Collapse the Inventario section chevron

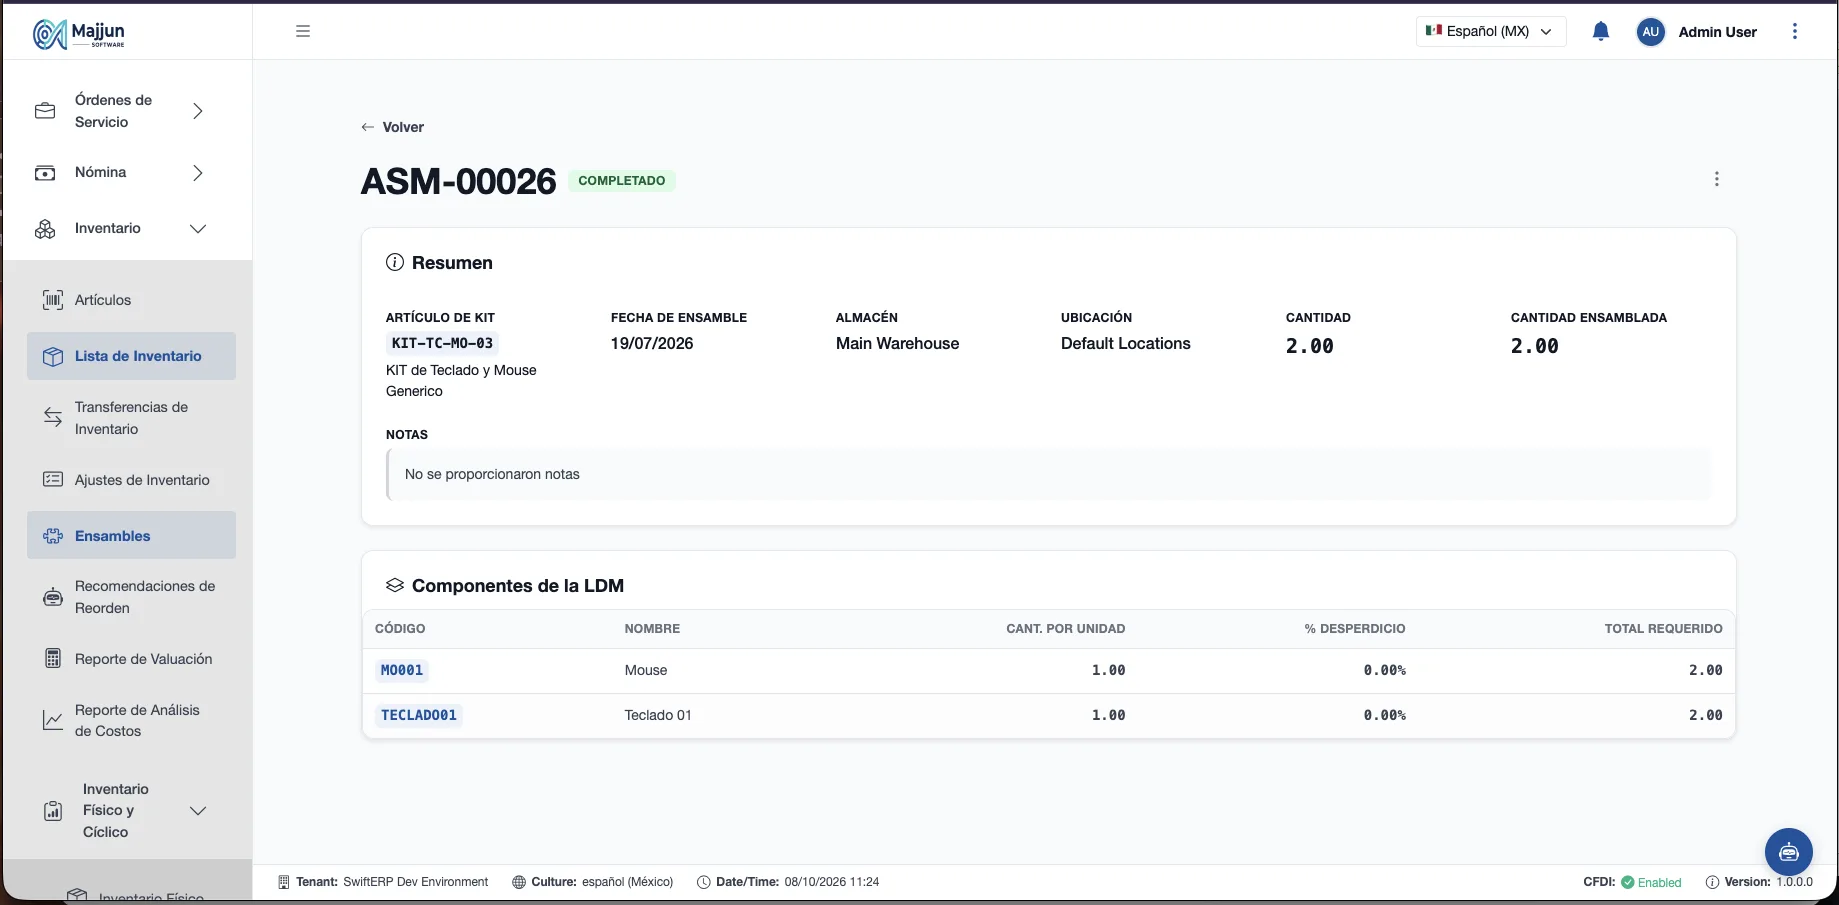tap(198, 229)
